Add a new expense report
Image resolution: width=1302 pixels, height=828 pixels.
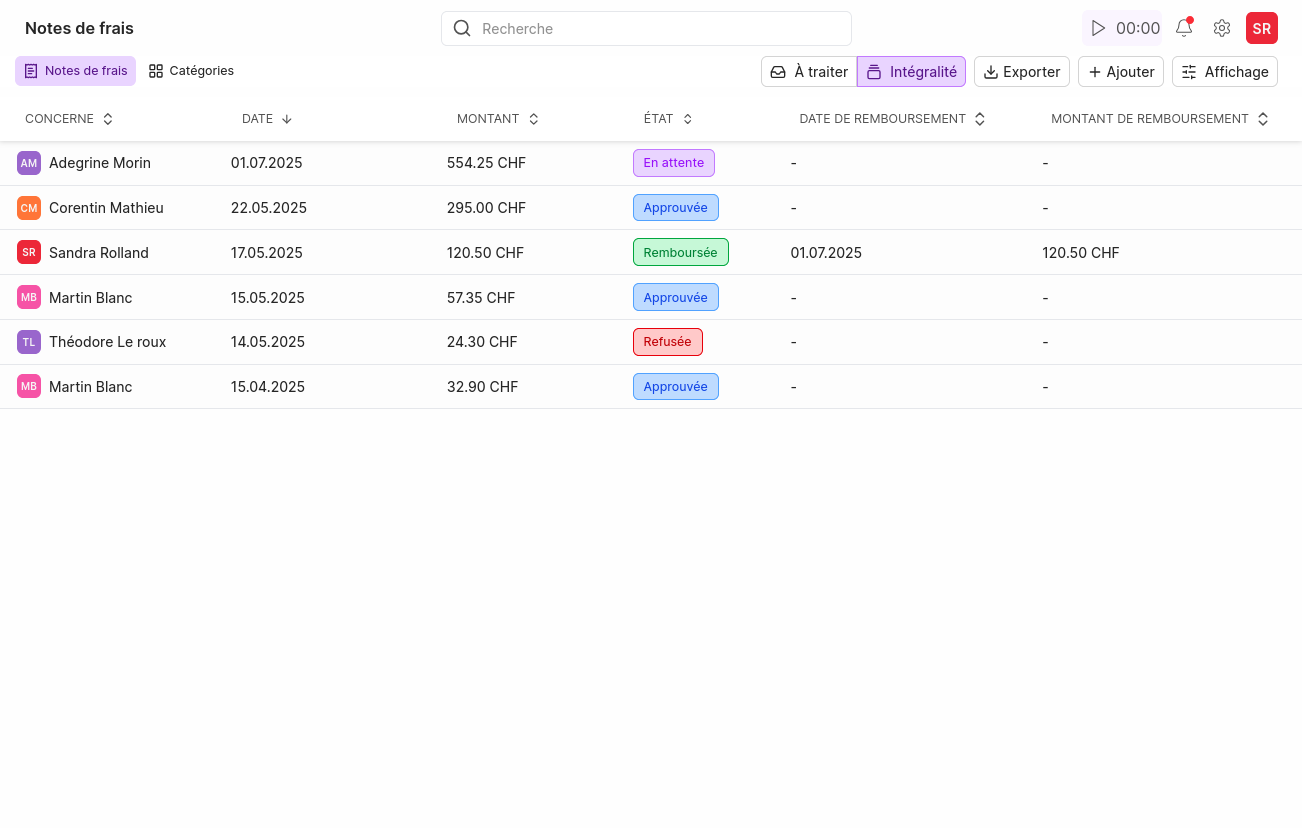[x=1120, y=72]
